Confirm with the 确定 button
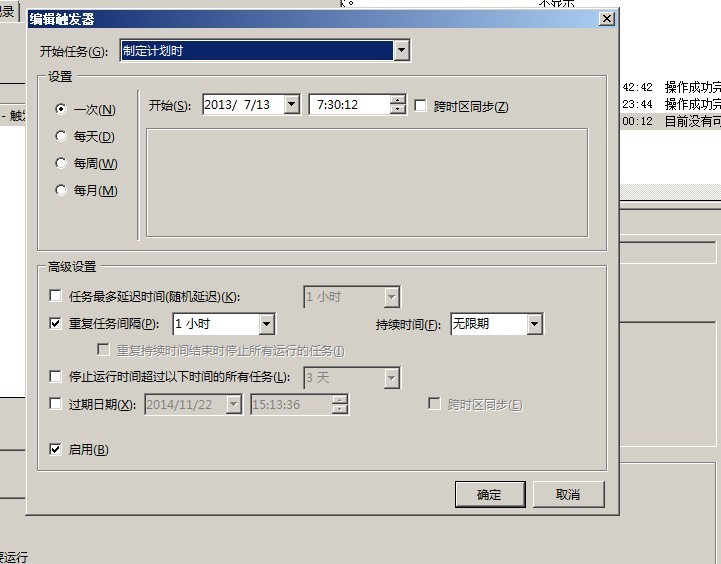The height and width of the screenshot is (564, 721). [x=490, y=495]
